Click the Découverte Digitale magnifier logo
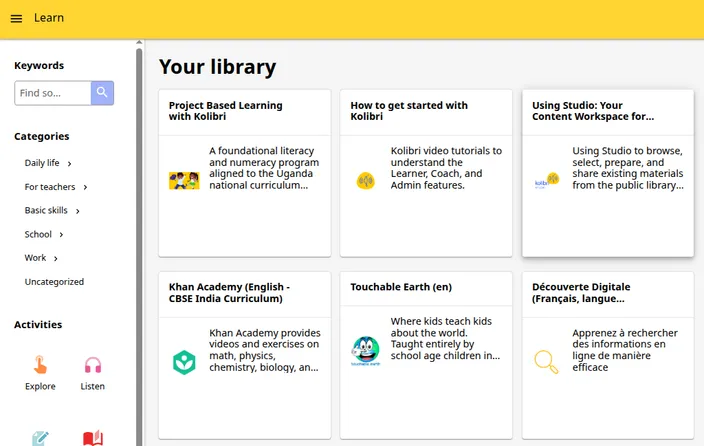This screenshot has height=446, width=704. click(x=546, y=362)
